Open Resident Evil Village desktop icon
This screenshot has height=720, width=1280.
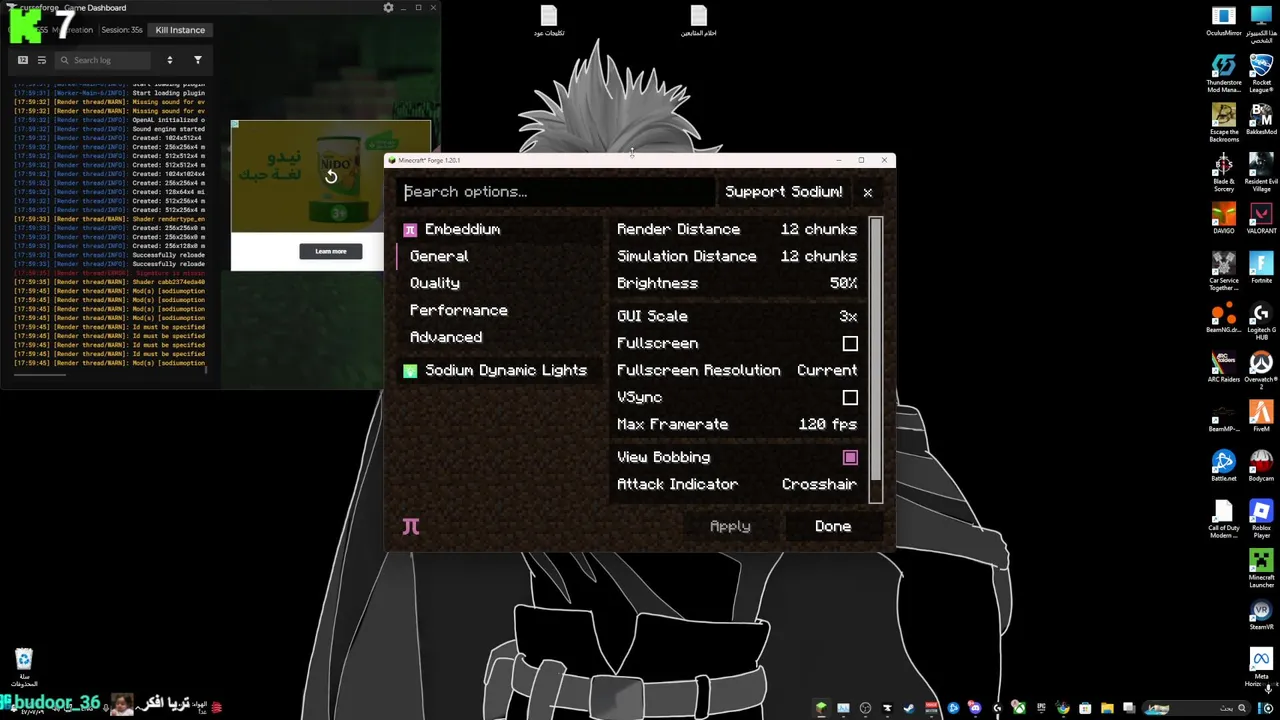(1261, 173)
